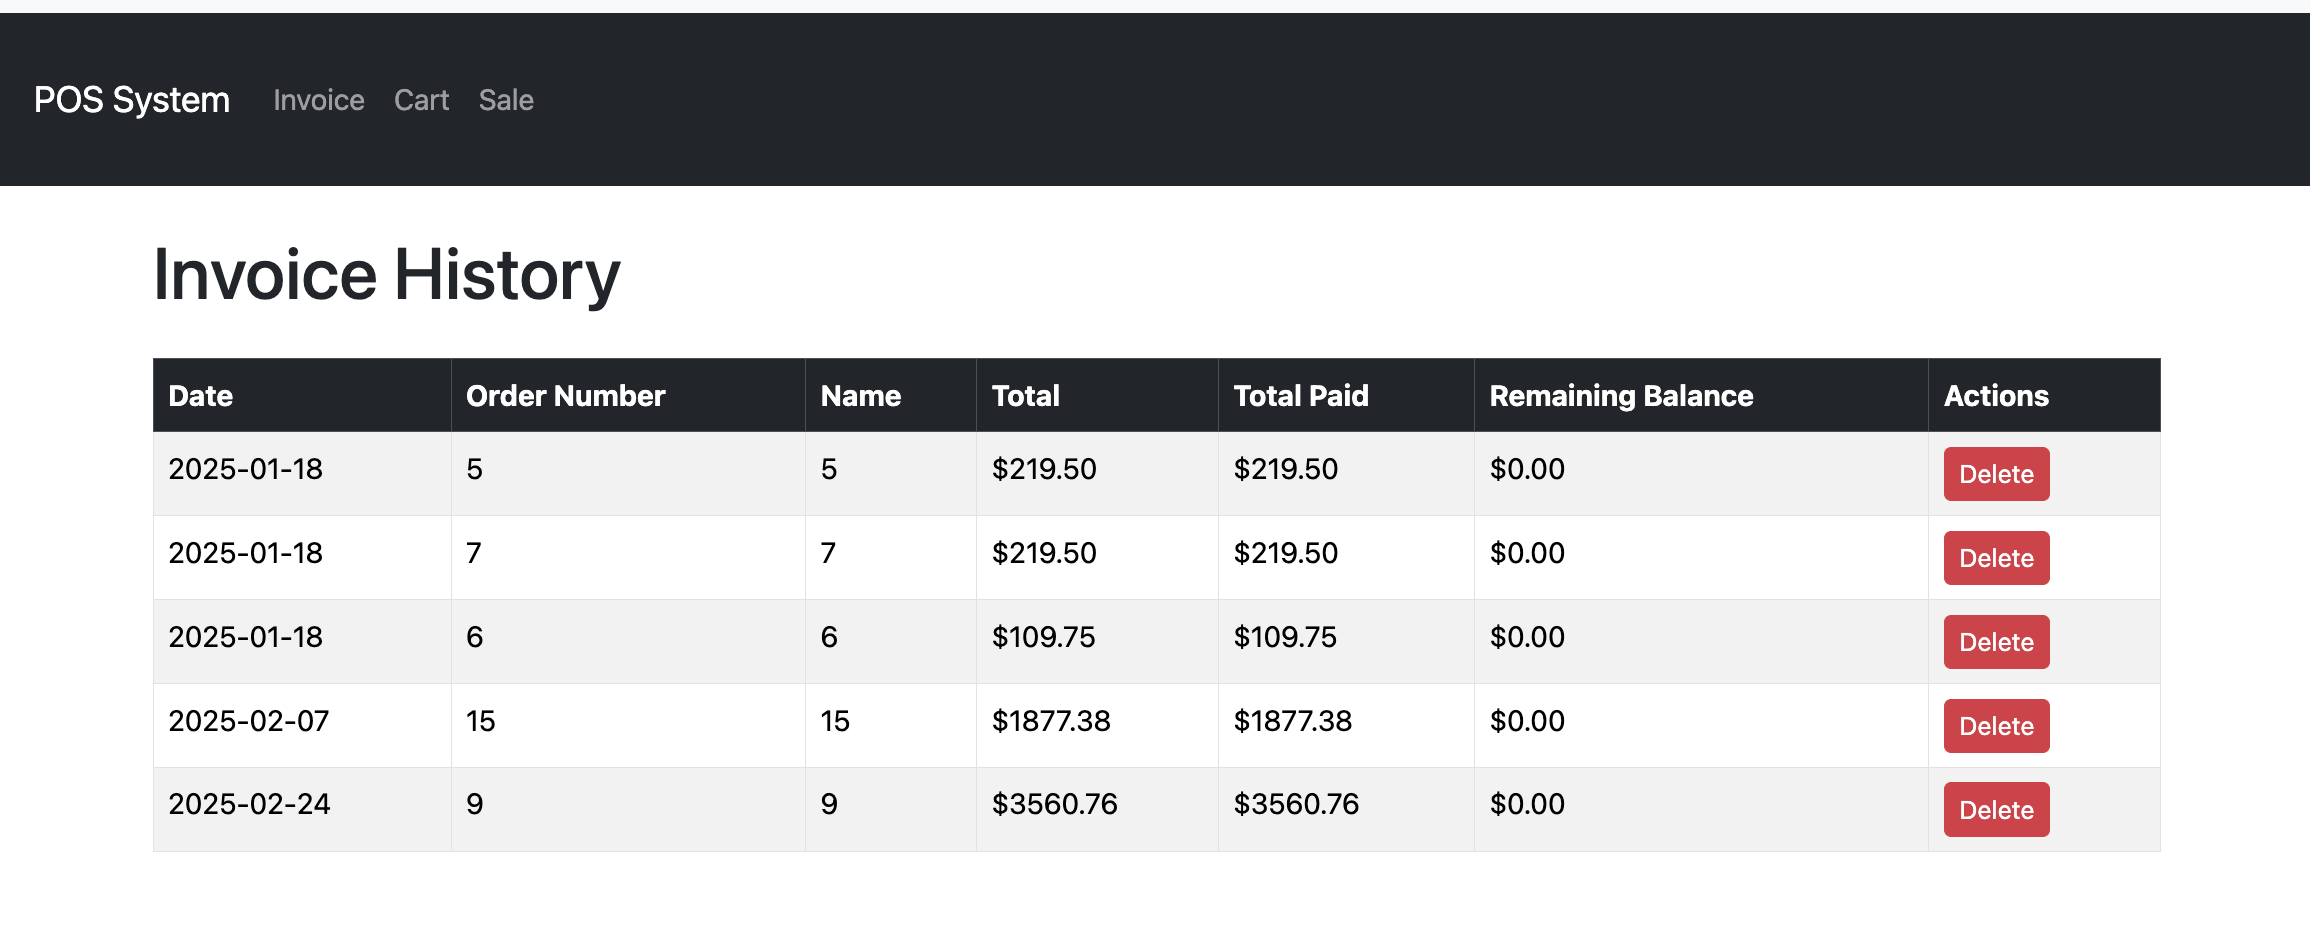The image size is (2310, 932).
Task: Delete the invoice for order number 7
Action: [1996, 558]
